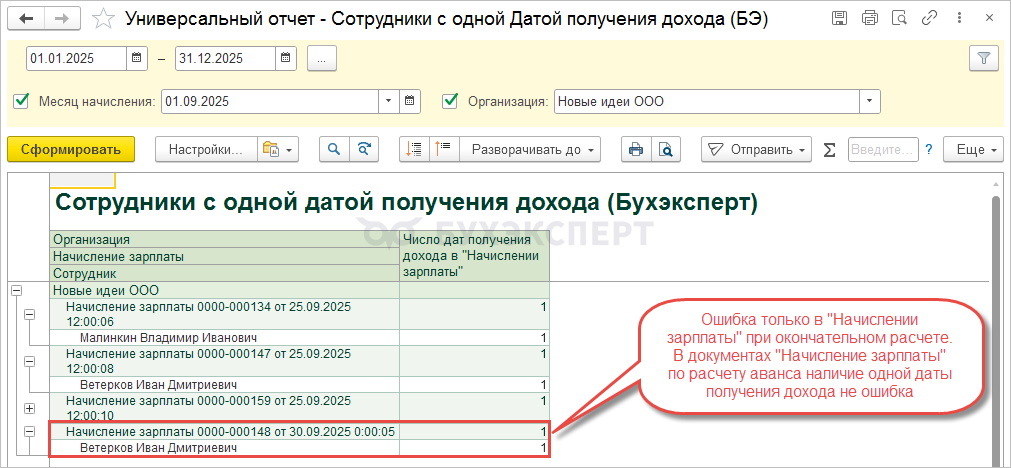Click the save (floppy disk) icon
This screenshot has width=1011, height=468.
[x=840, y=18]
